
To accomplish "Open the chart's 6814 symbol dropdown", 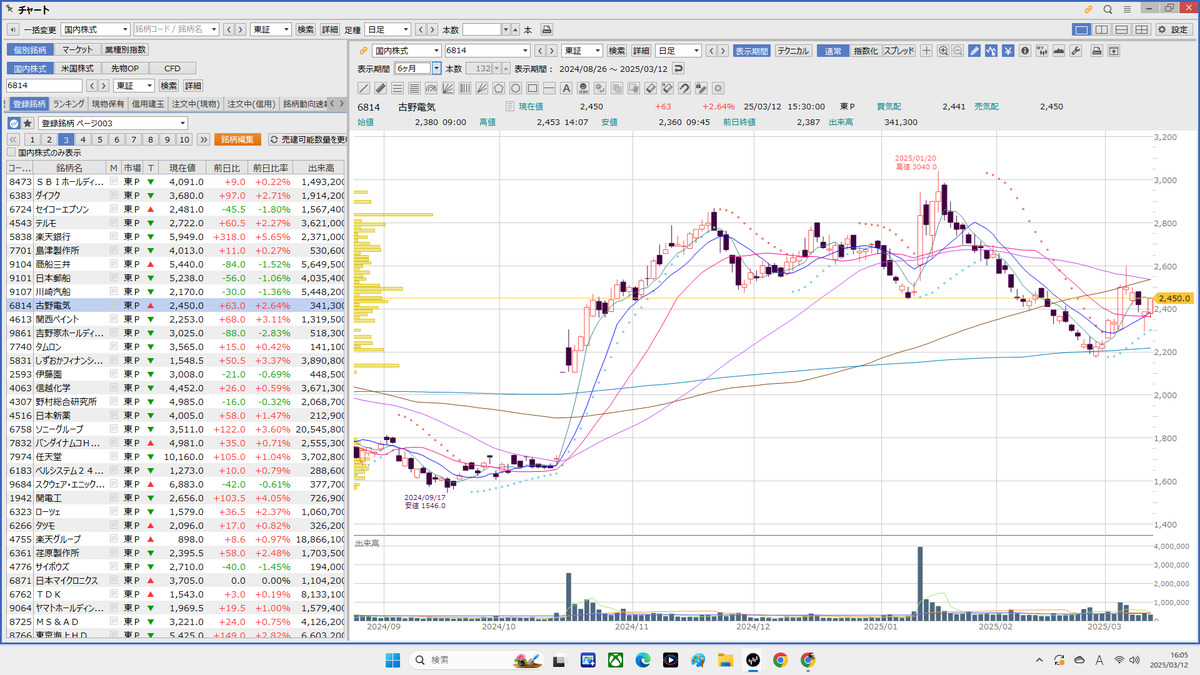I will [524, 51].
